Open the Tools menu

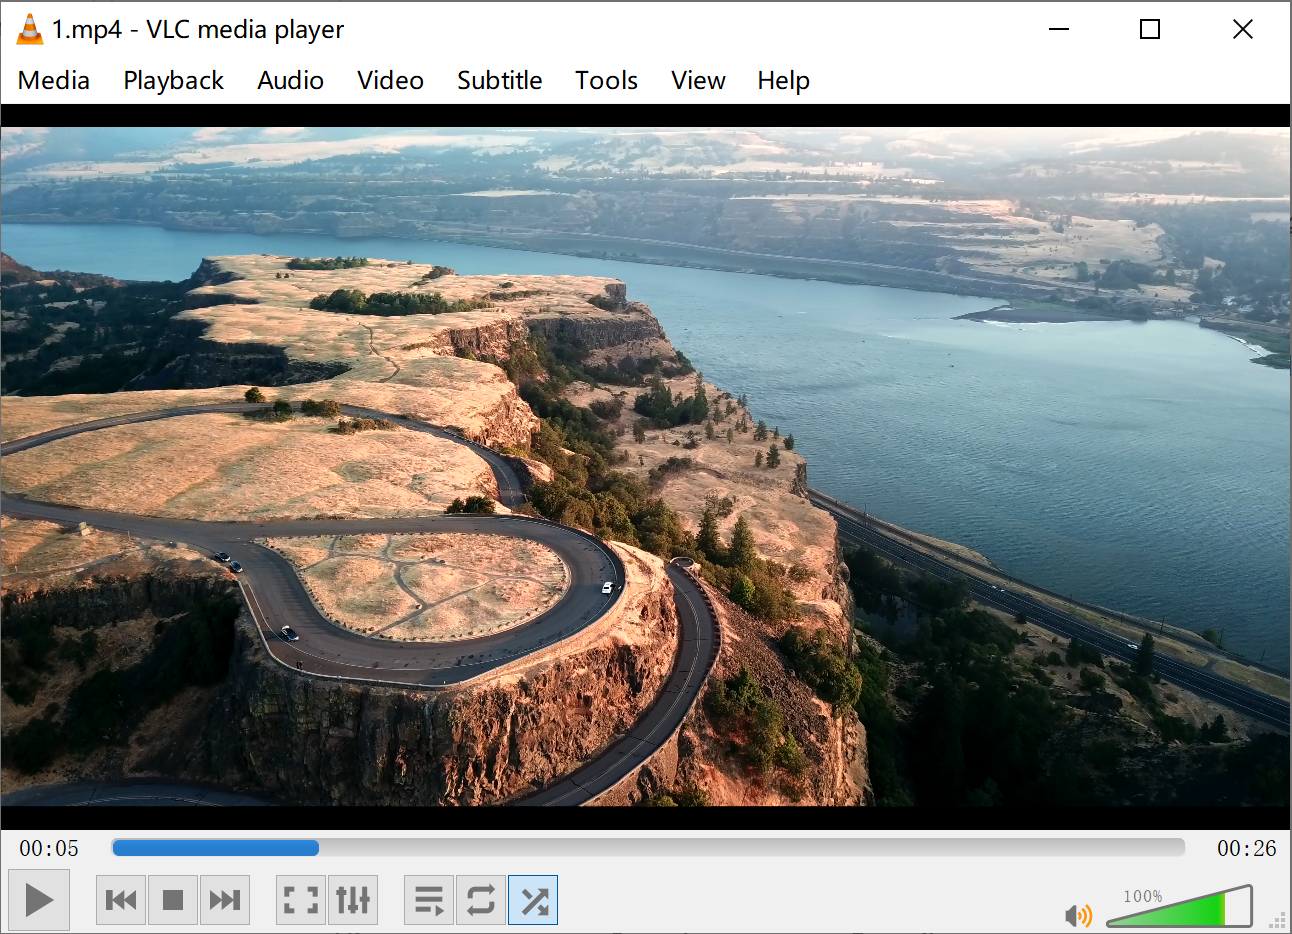606,80
